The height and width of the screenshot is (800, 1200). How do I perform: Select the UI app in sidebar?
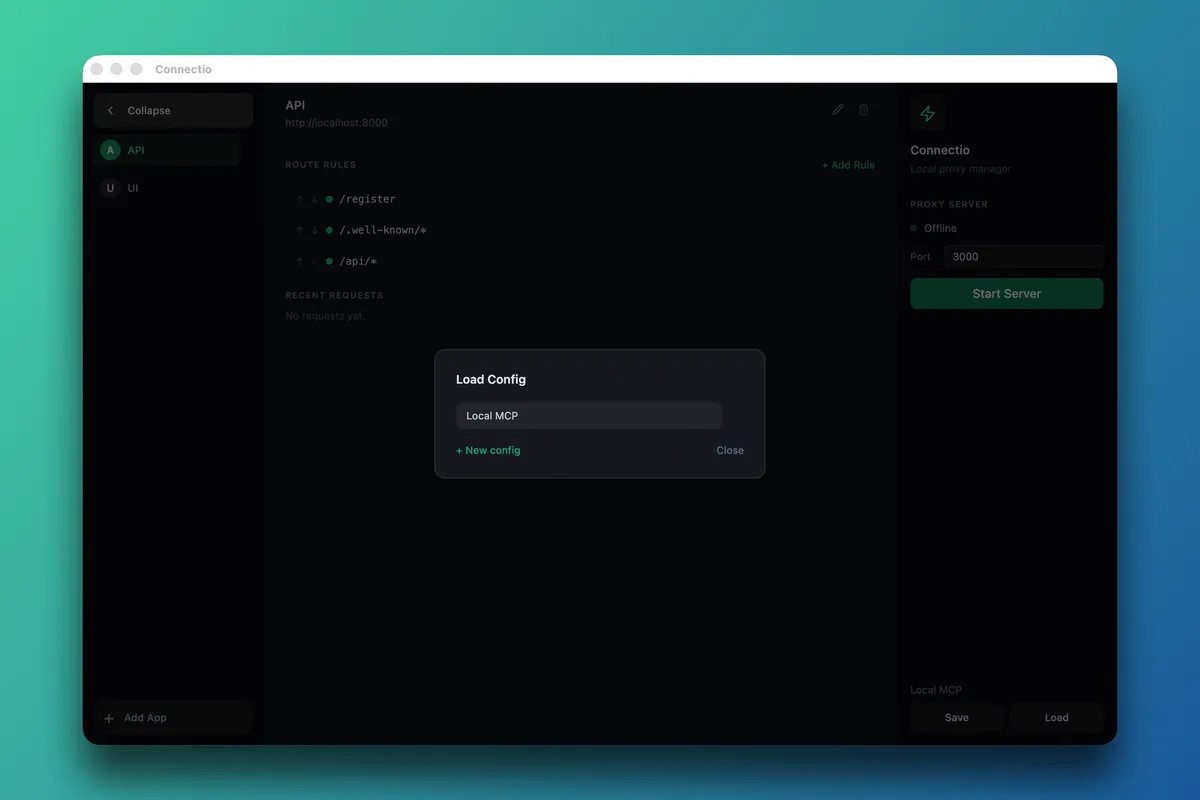click(168, 188)
